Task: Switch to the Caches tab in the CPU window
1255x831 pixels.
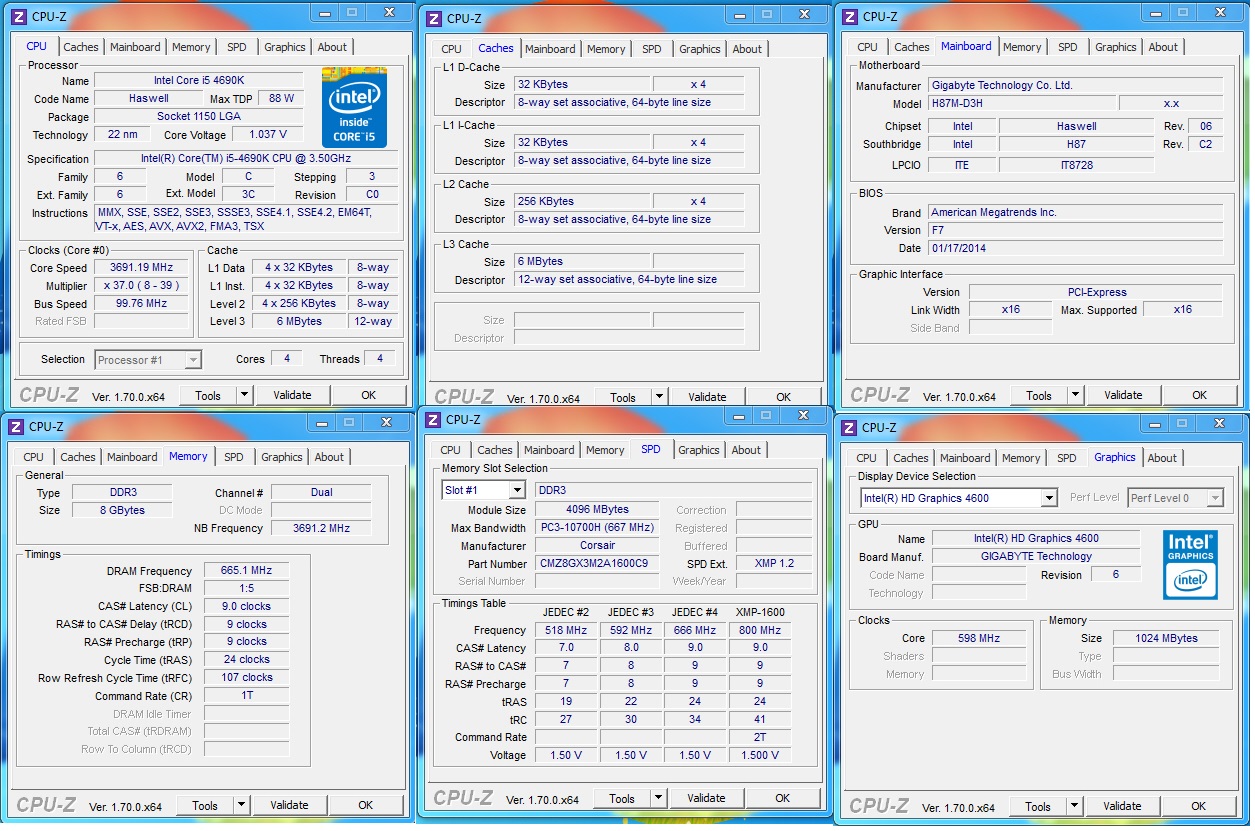Action: (81, 47)
